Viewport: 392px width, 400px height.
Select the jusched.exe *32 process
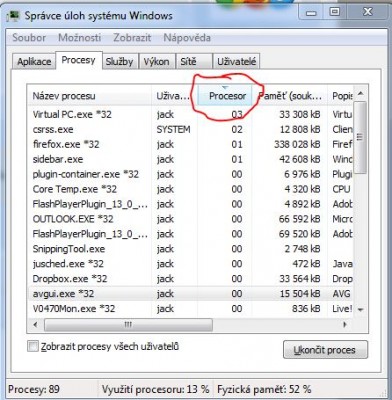190,264
